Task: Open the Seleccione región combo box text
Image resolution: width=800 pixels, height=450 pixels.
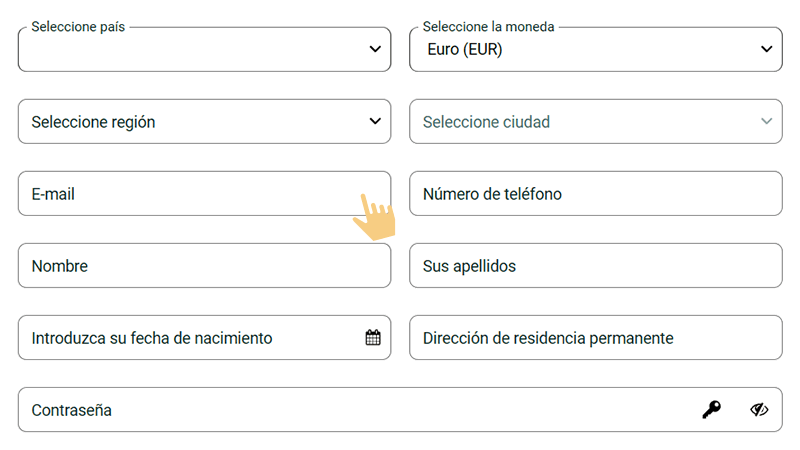Action: pos(93,122)
